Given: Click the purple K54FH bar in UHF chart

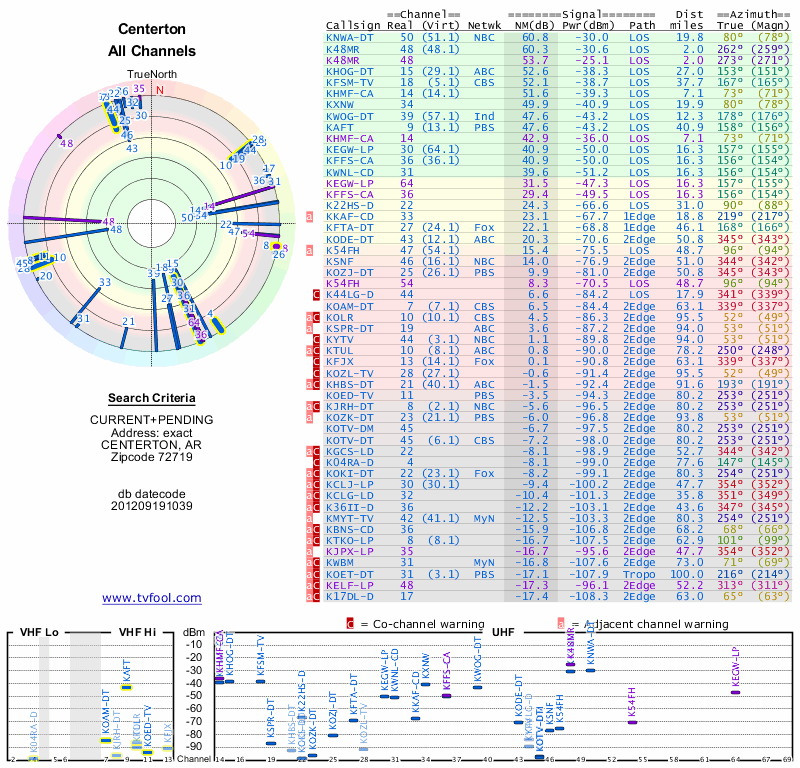Looking at the screenshot, I should coord(632,722).
